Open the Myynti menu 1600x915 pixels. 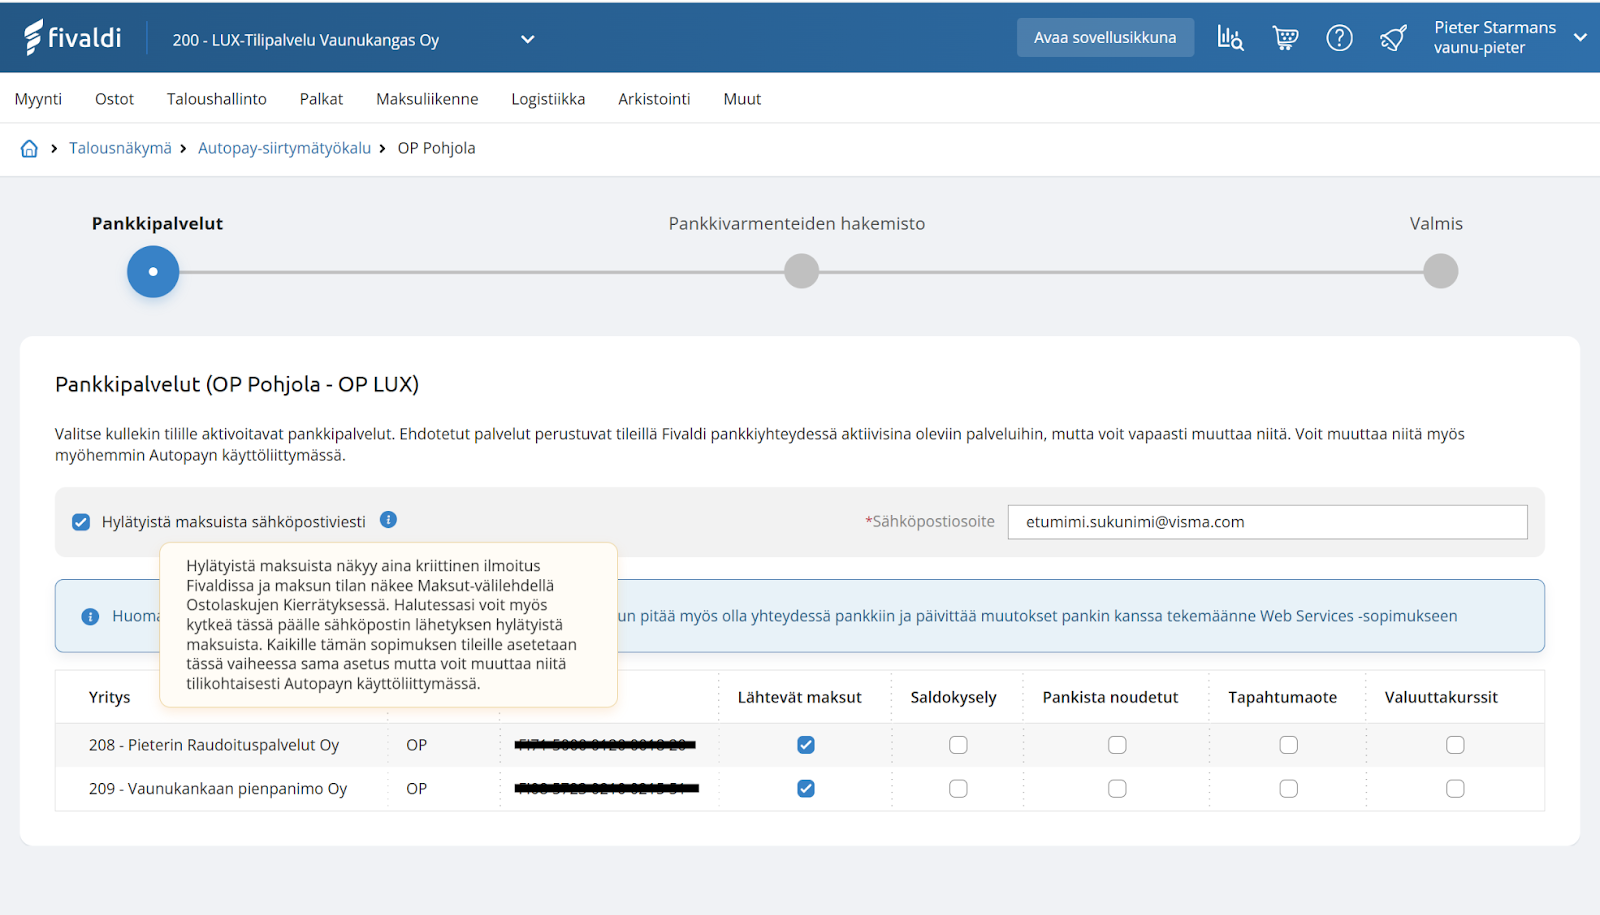[x=38, y=99]
